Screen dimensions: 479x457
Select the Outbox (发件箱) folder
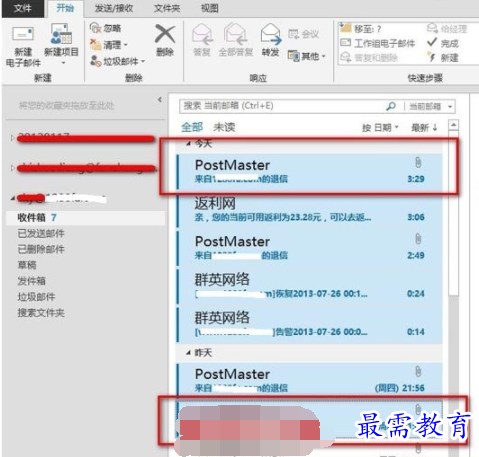(x=32, y=281)
